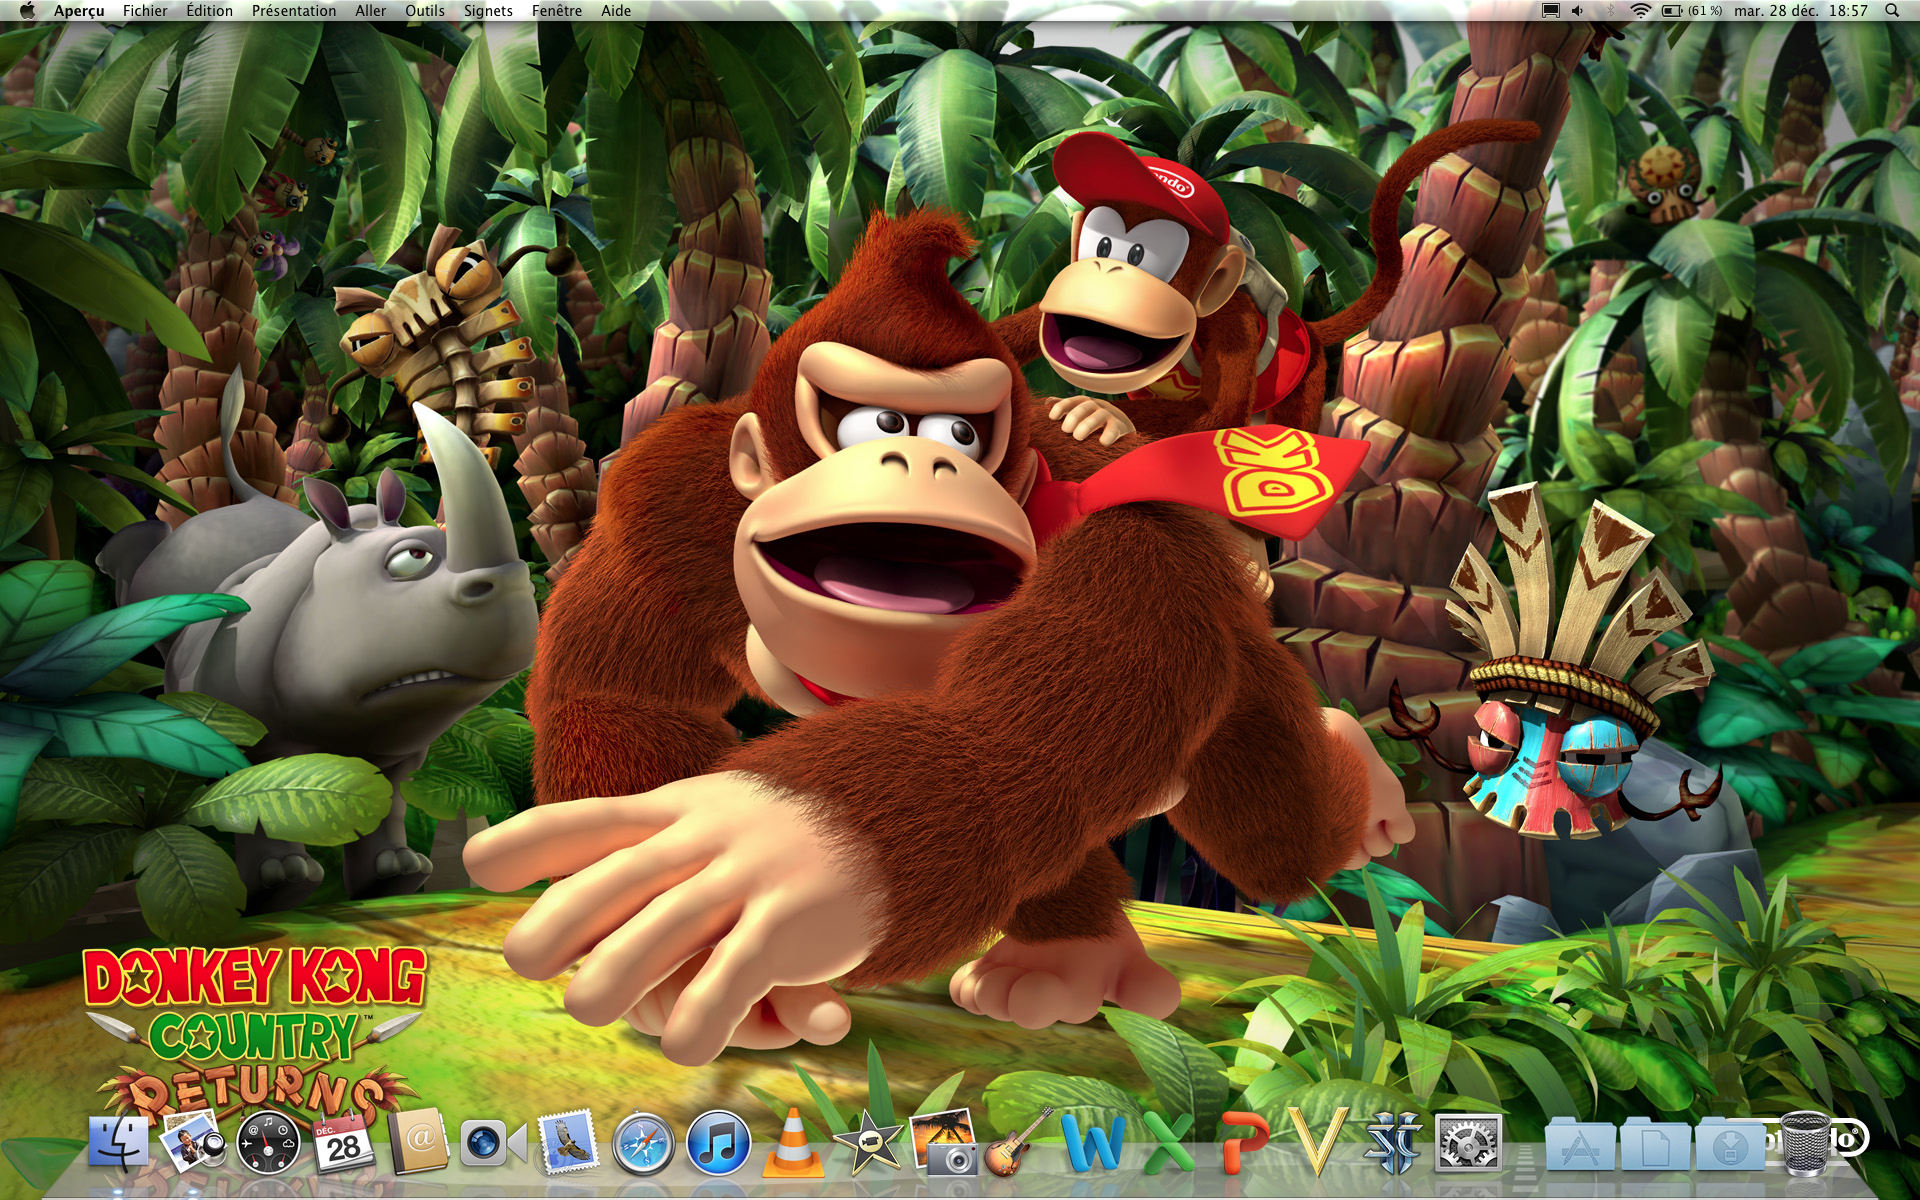Open the Trash in the dock

pos(1806,1143)
